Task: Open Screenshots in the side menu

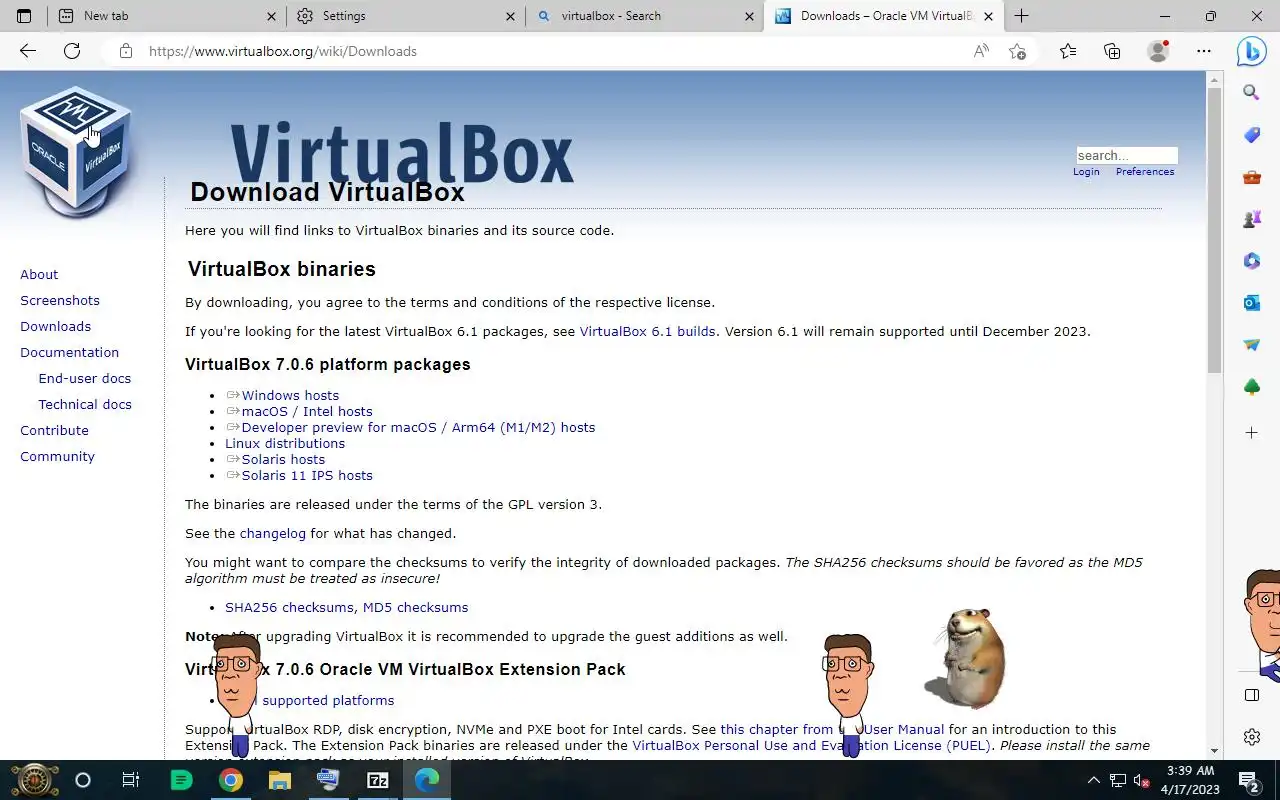Action: 60,300
